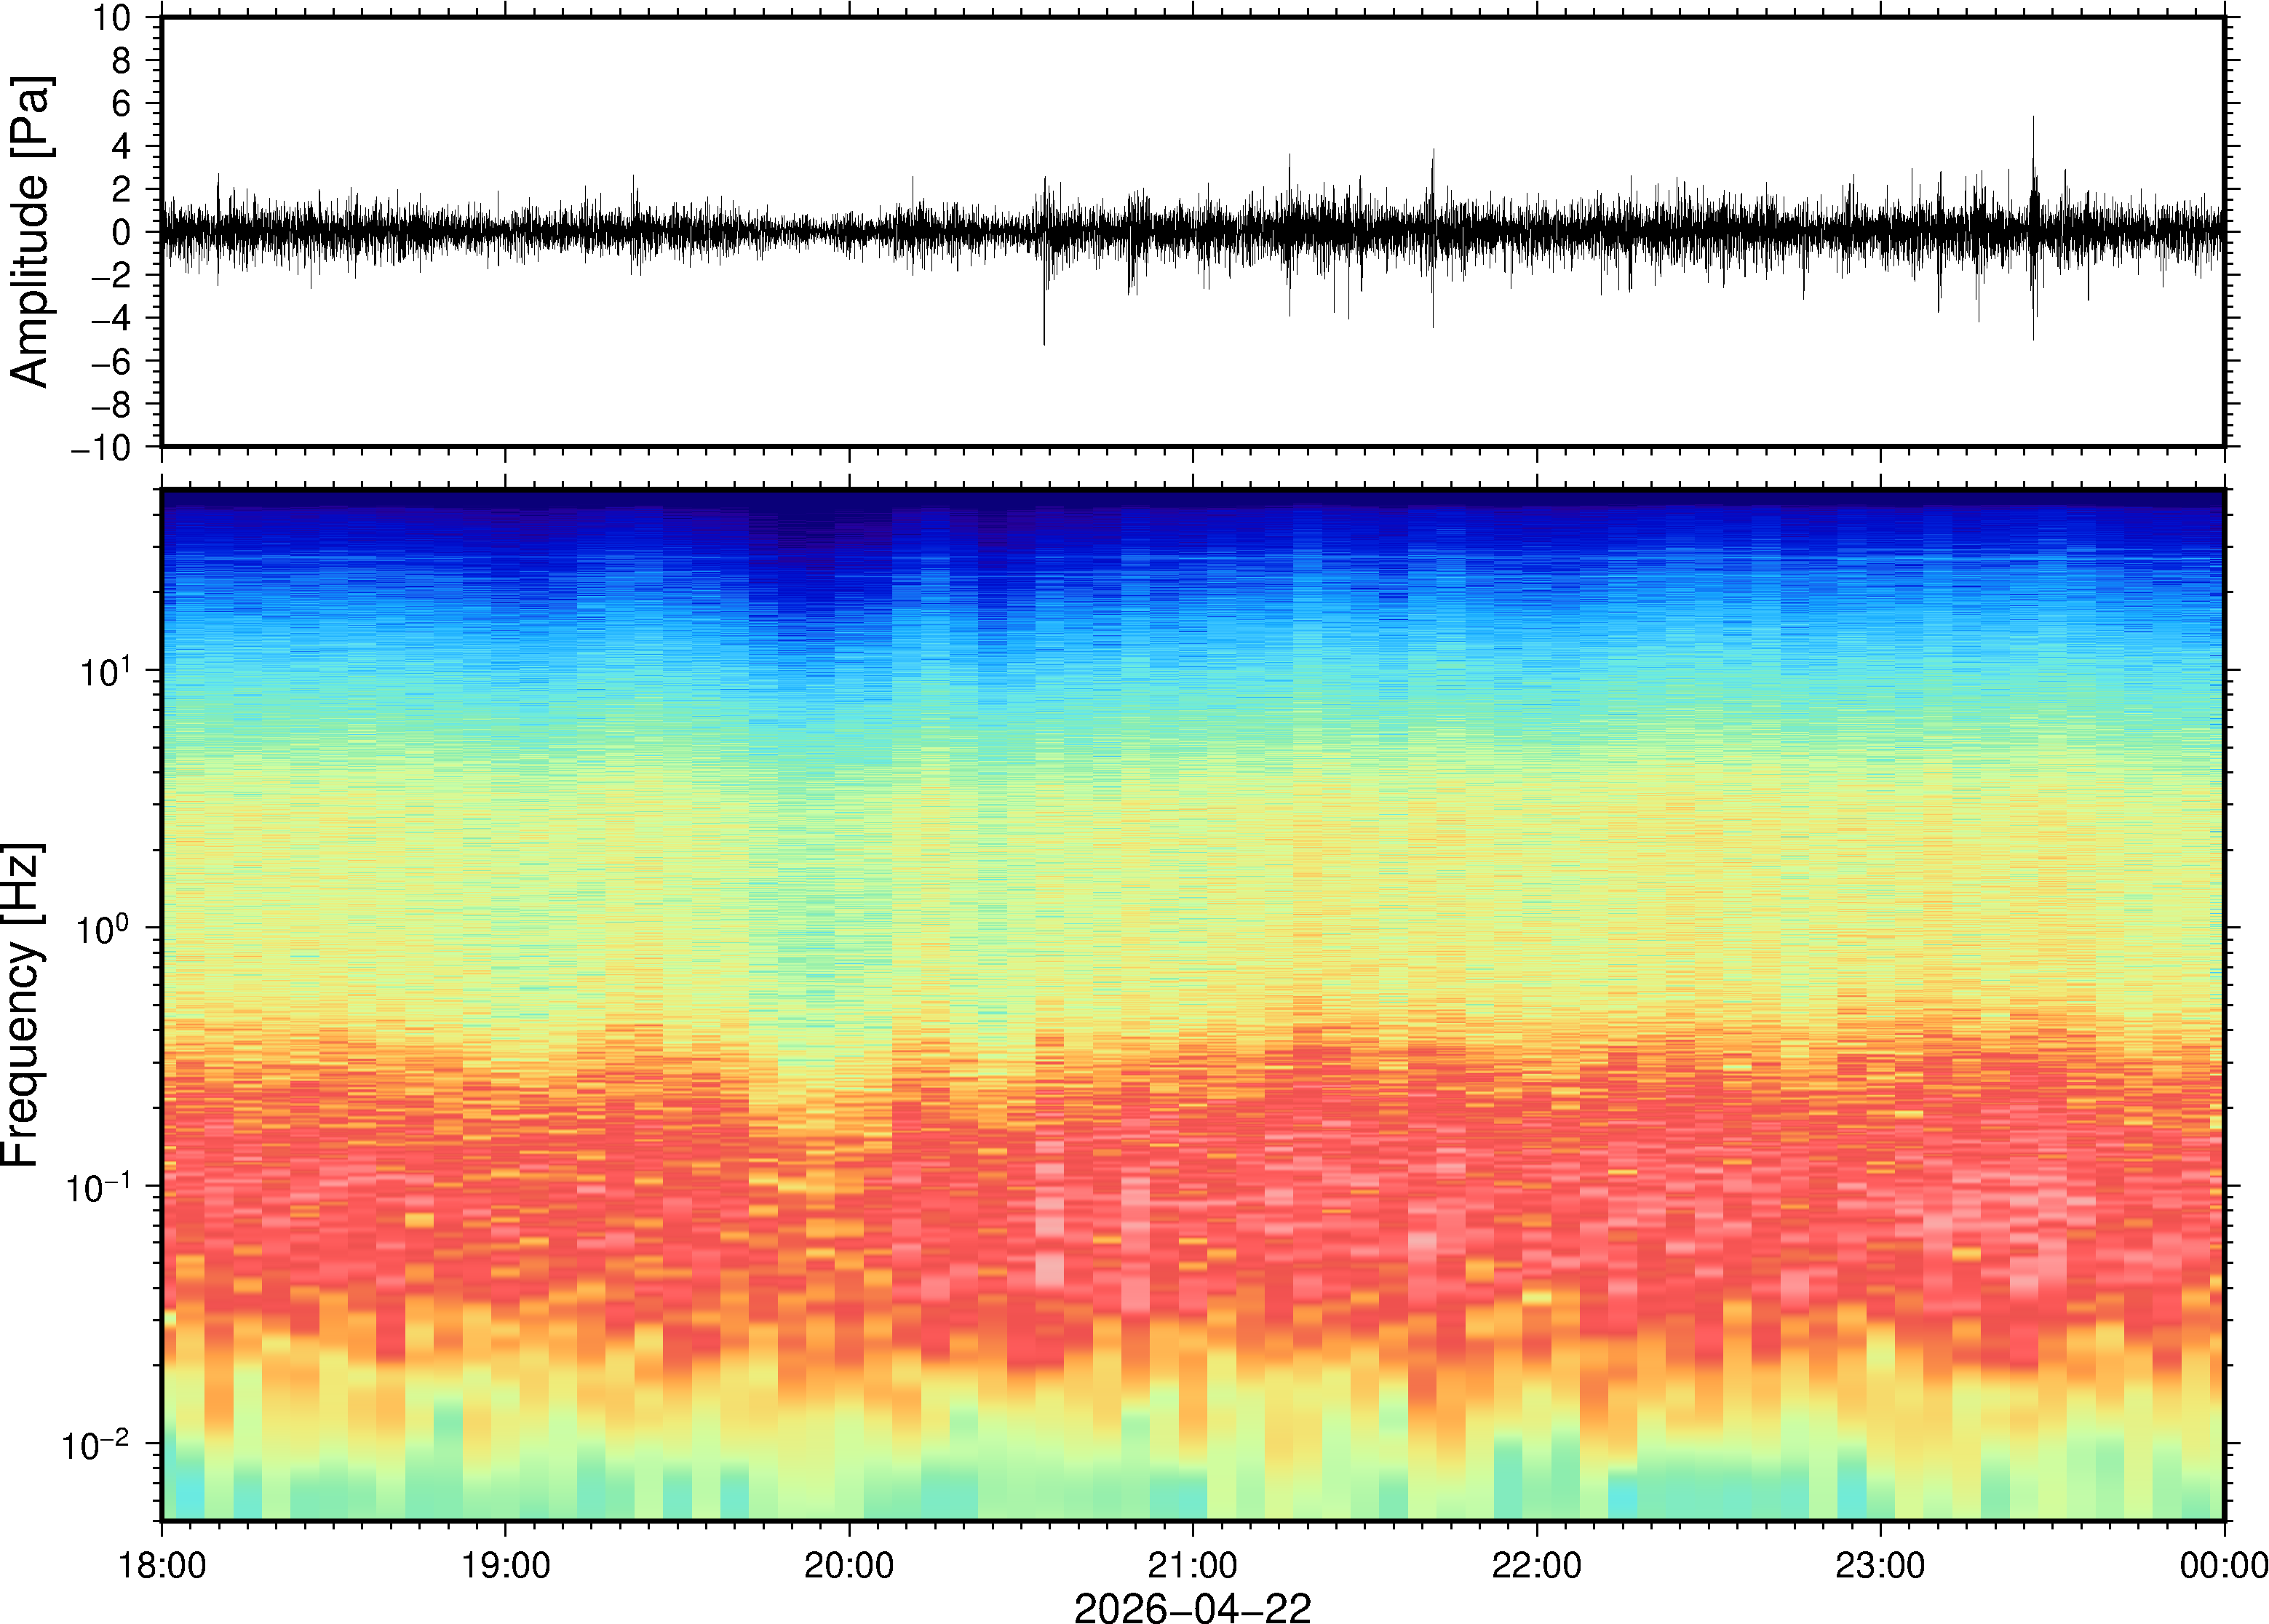Click the 10⁰ frequency tick label
This screenshot has height=1624, width=2269.
pyautogui.click(x=105, y=928)
